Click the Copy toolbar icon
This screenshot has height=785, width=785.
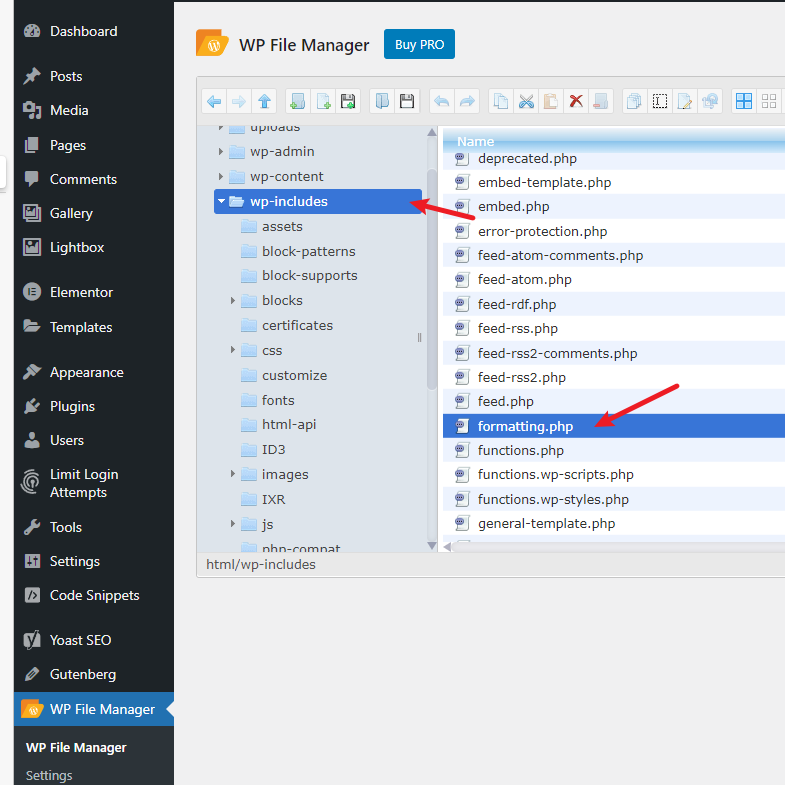pyautogui.click(x=501, y=102)
